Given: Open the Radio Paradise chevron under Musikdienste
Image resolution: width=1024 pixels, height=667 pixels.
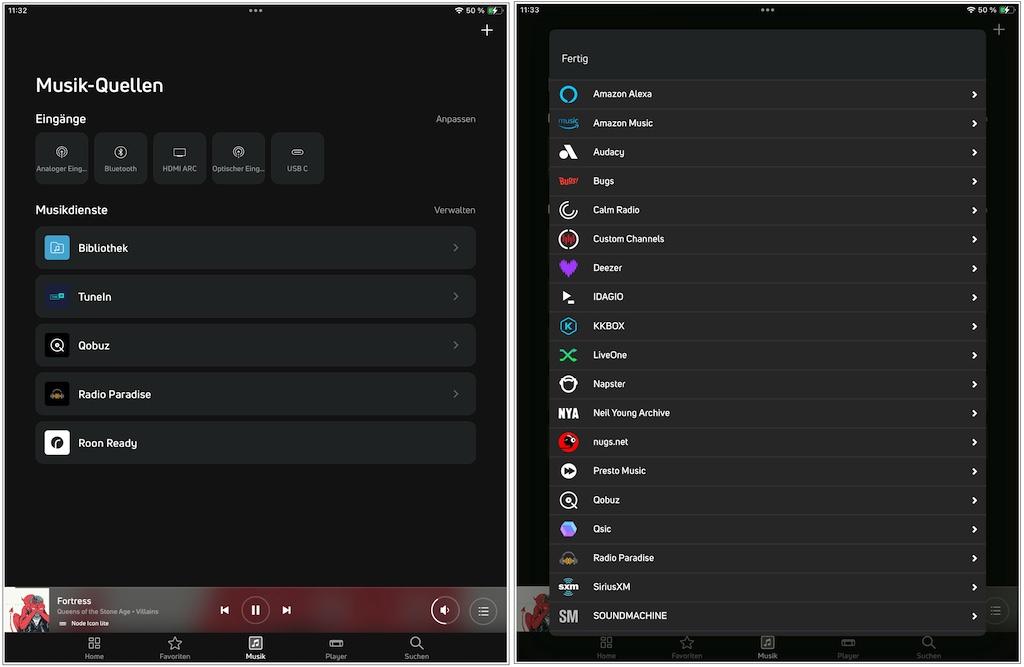Looking at the screenshot, I should (x=456, y=394).
